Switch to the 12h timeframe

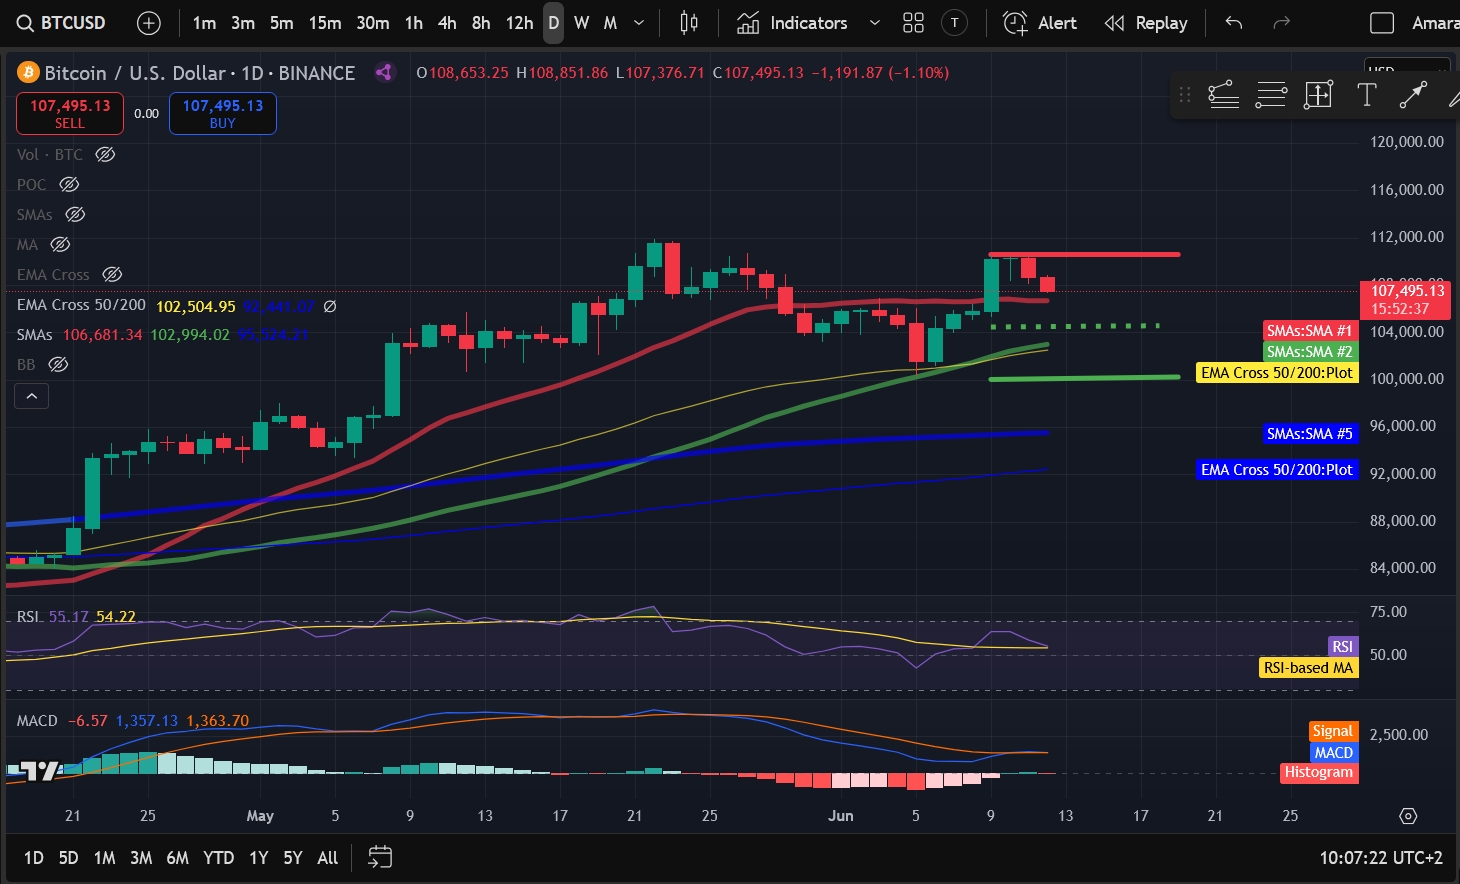pos(519,23)
